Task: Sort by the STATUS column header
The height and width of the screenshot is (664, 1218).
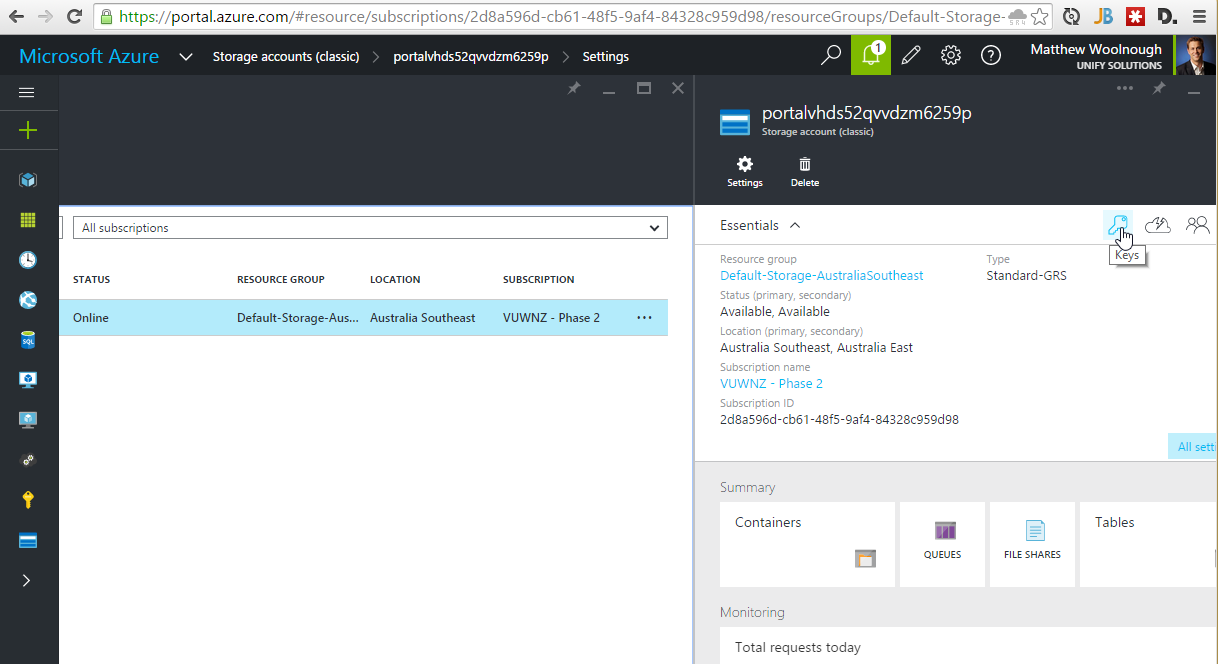Action: (x=91, y=279)
